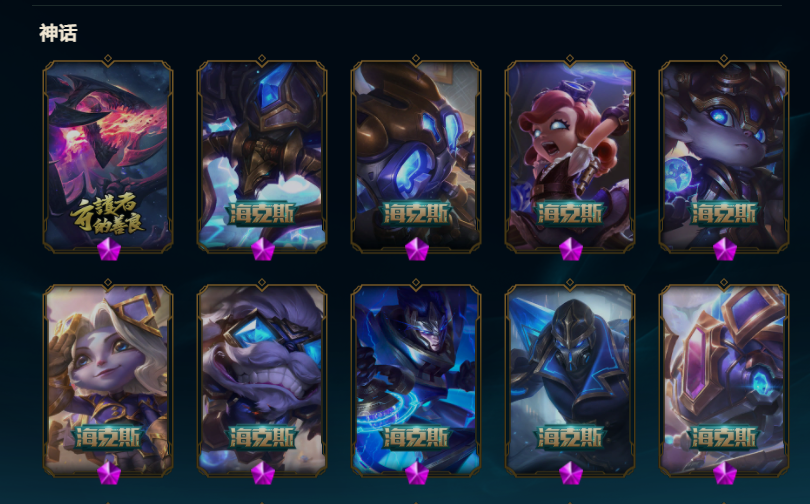Select Hextech card with blue crystal-headed armored figure
The width and height of the screenshot is (810, 504).
(x=262, y=155)
